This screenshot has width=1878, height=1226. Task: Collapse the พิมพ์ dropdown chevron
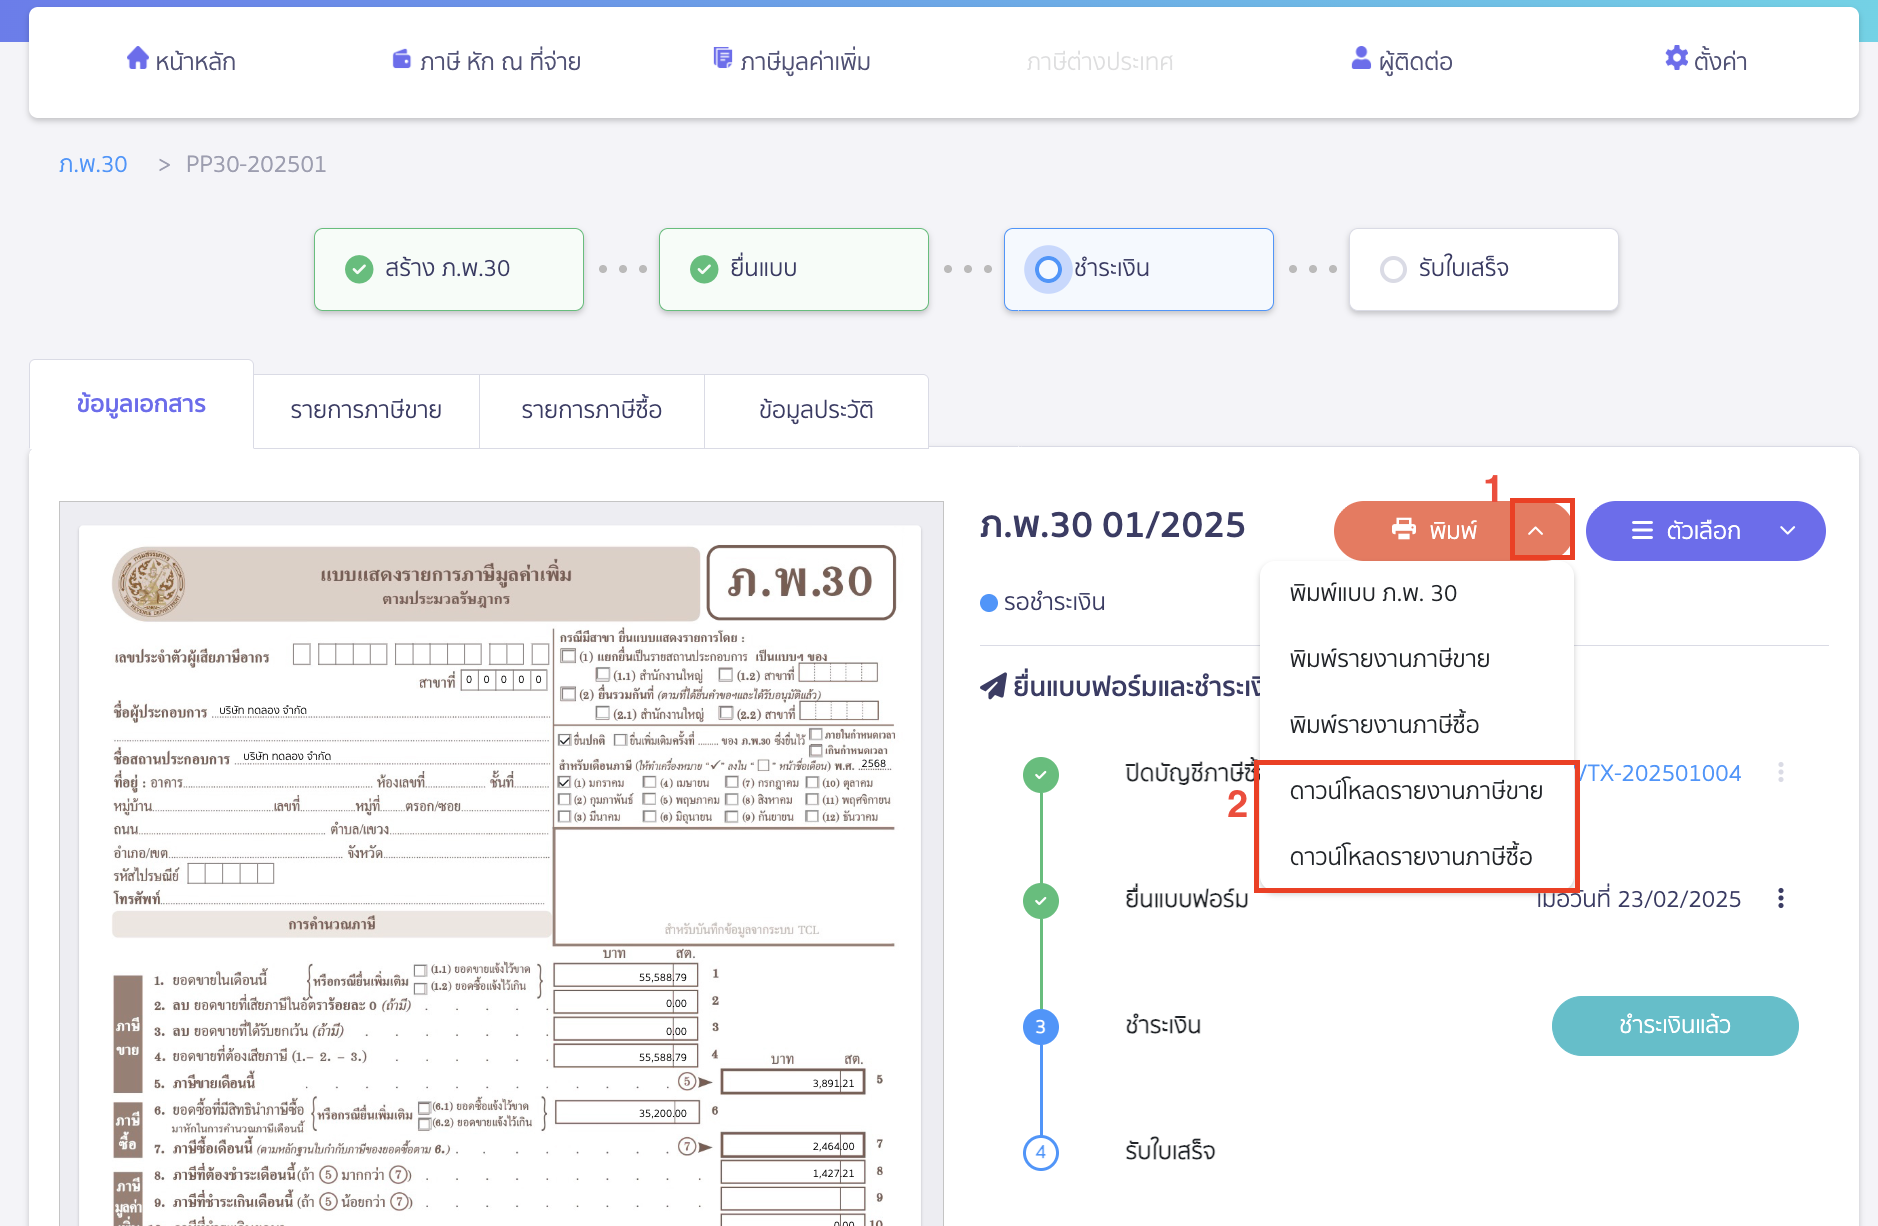1536,531
